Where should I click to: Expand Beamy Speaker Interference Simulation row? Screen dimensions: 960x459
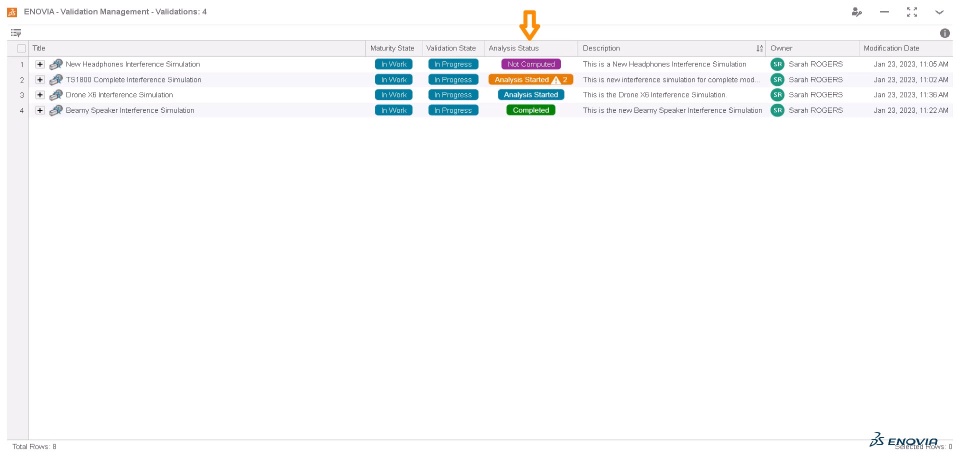coord(40,110)
